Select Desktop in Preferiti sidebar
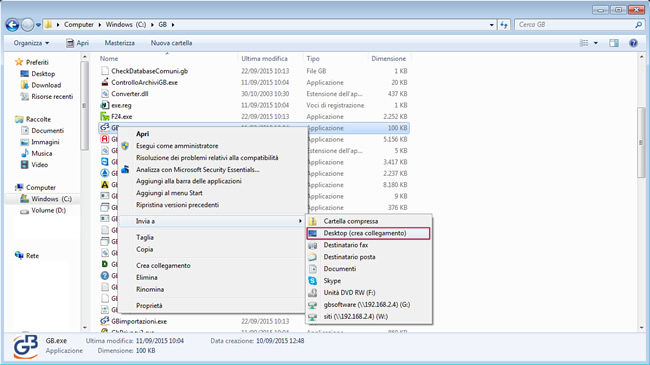Screen dimensions: 650x365 [x=43, y=73]
